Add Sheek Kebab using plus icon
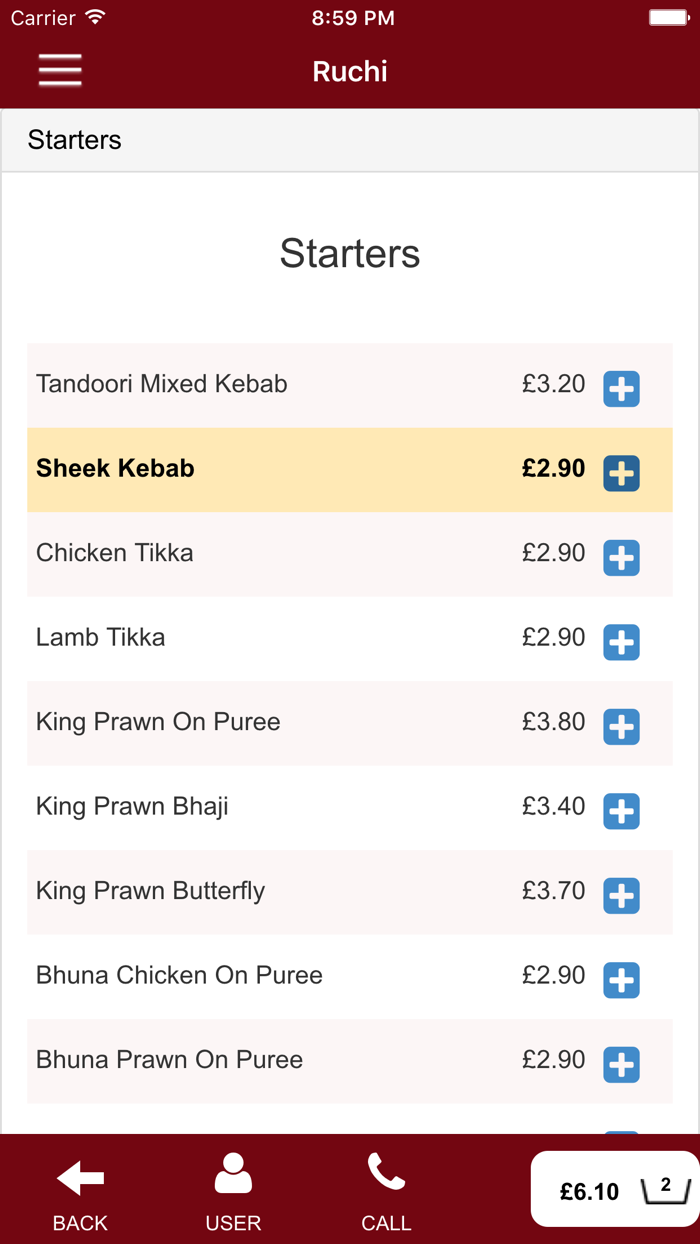This screenshot has height=1244, width=700. (621, 473)
